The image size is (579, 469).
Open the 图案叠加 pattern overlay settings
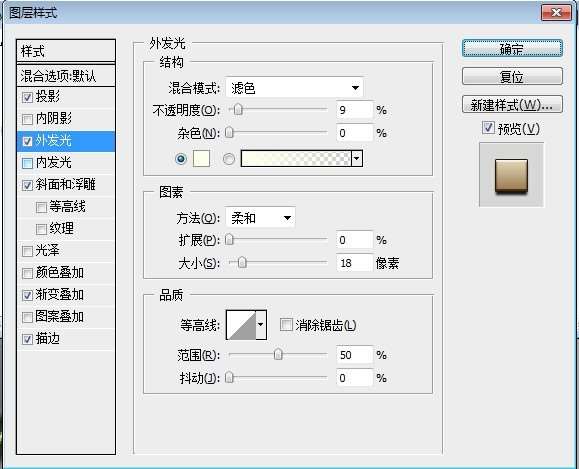pyautogui.click(x=60, y=316)
